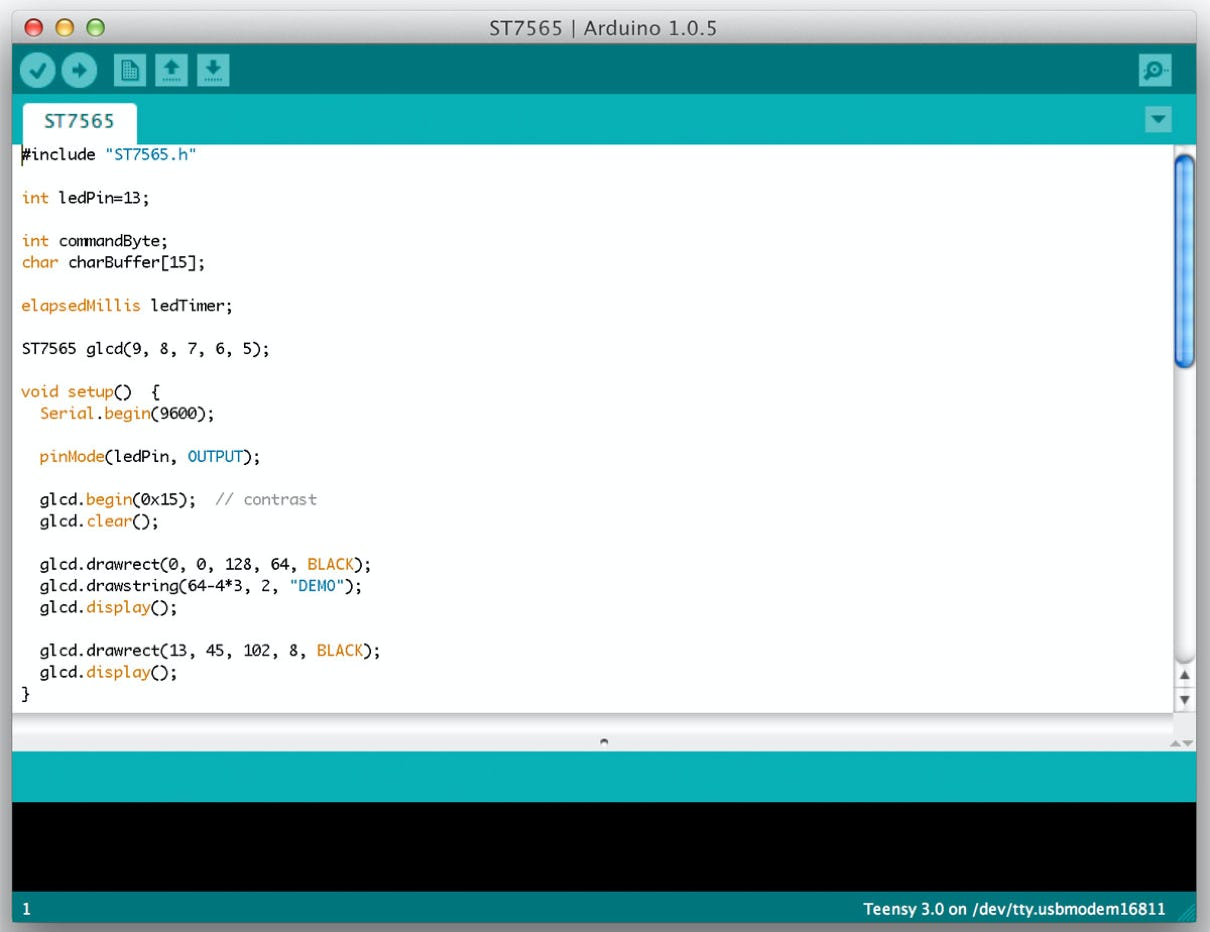Collapse the console with the divider's down triangle
This screenshot has height=932, width=1210.
1188,743
